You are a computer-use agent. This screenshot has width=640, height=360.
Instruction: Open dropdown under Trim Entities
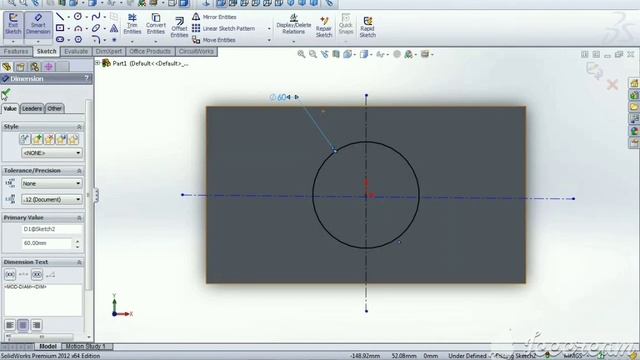tap(132, 42)
